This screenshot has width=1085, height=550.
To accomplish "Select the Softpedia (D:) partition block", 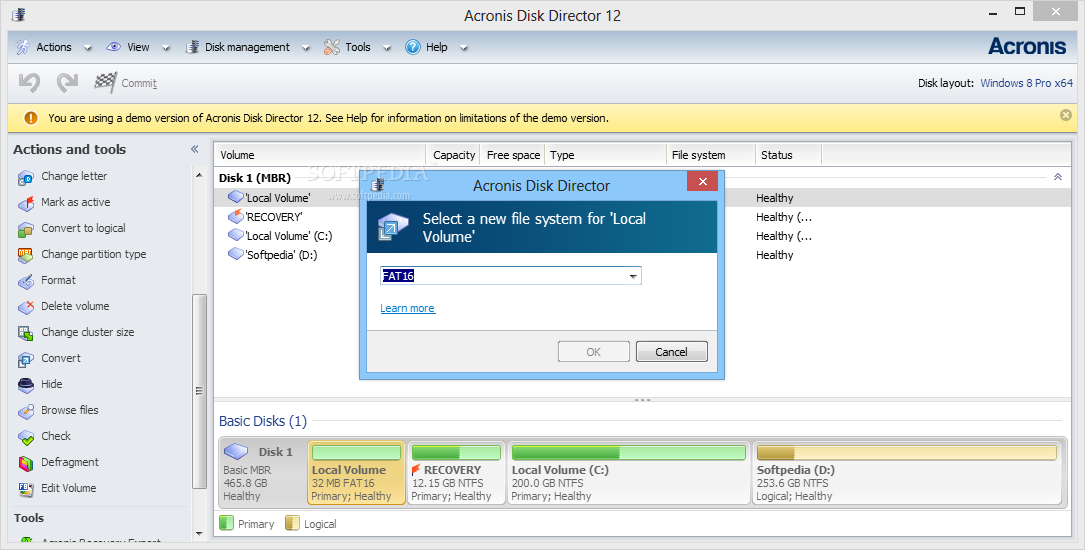I will click(906, 473).
